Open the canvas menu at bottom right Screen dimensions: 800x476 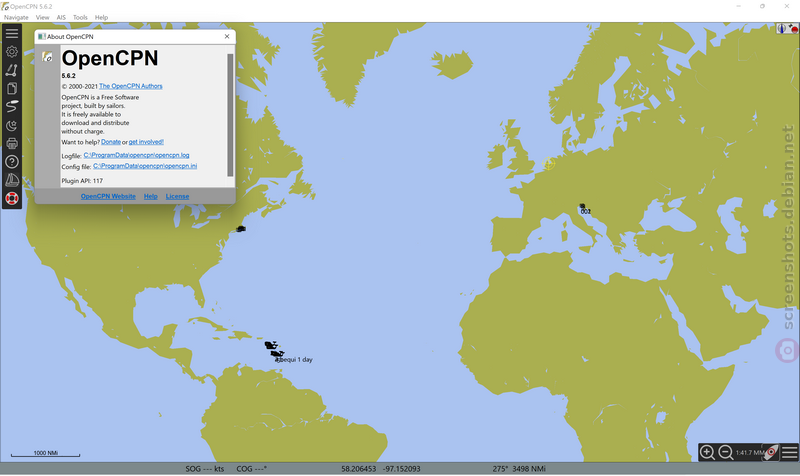tap(789, 453)
